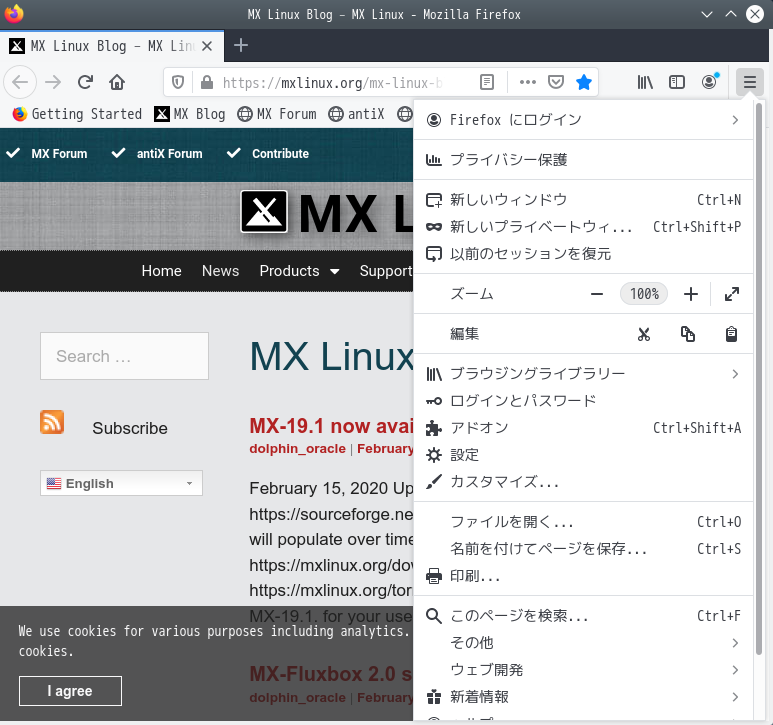Click the forward navigation arrow
This screenshot has height=725, width=773.
[x=53, y=82]
